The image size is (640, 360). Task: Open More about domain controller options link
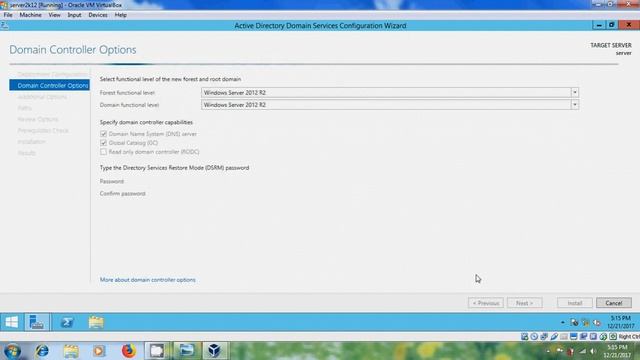click(x=148, y=280)
